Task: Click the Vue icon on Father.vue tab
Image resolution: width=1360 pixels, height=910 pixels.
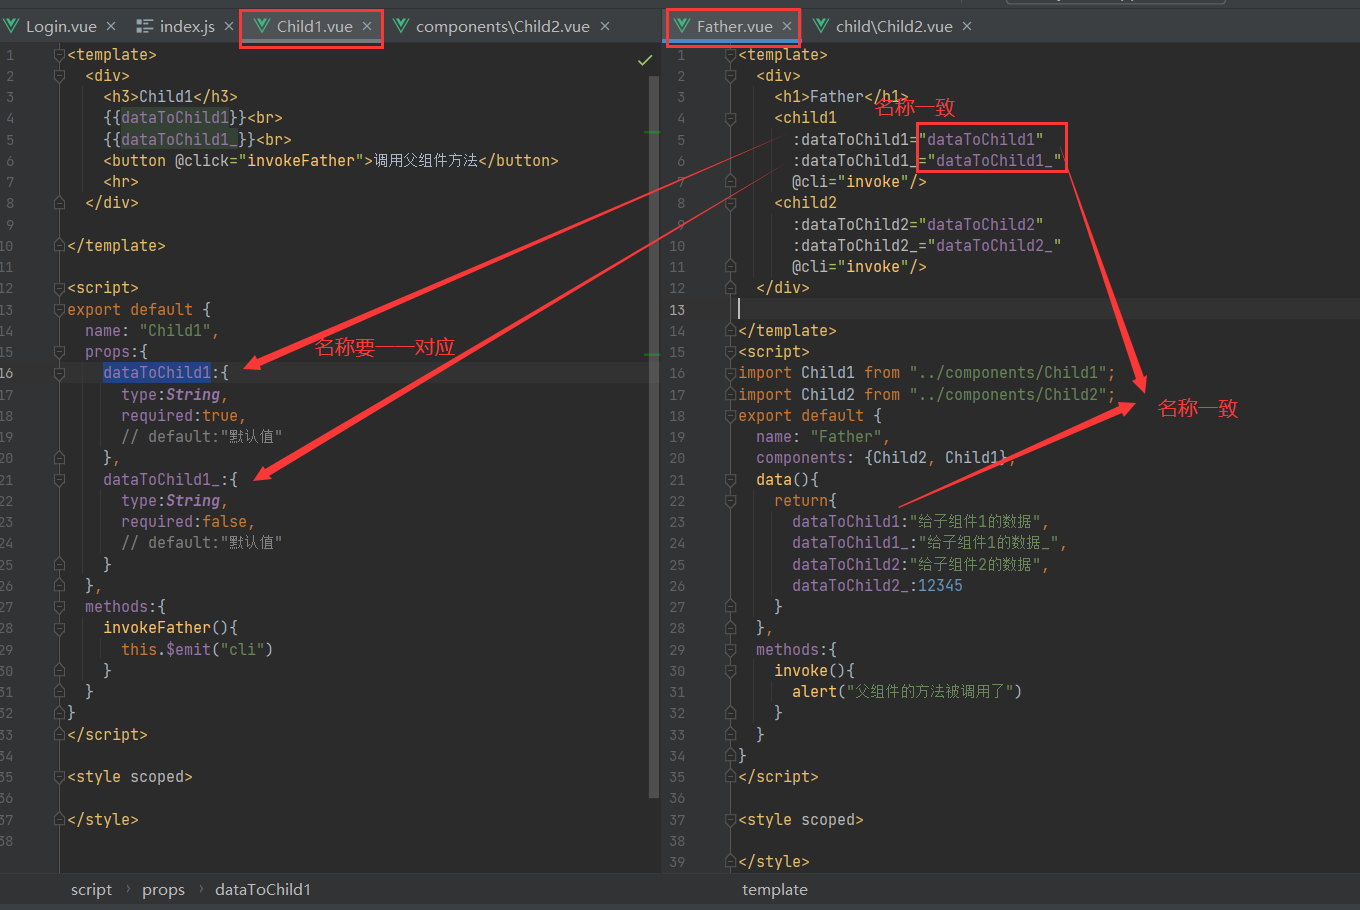Action: coord(682,27)
